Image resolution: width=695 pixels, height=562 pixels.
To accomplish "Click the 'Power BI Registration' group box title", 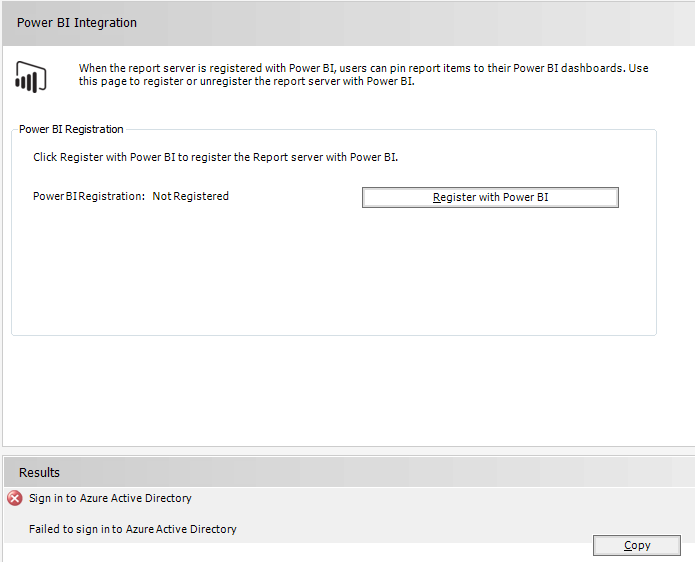I will click(71, 129).
